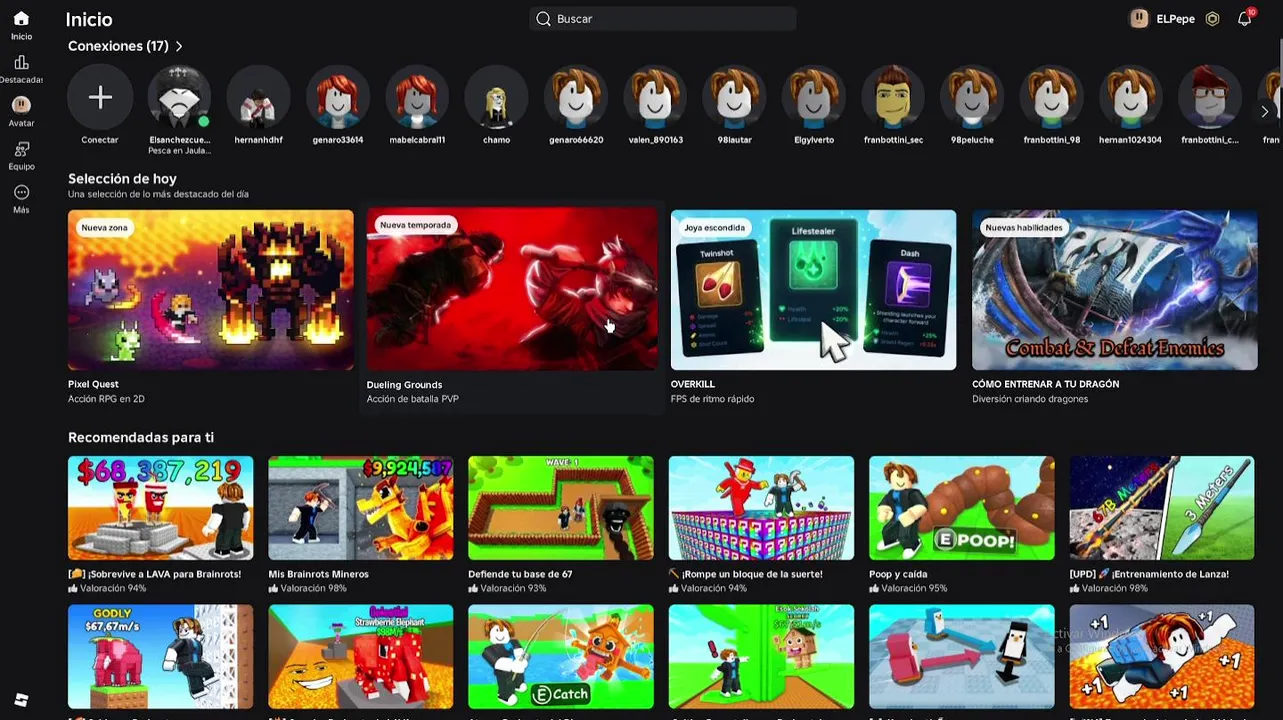
Task: Open Dueling Grounds featured thumbnail
Action: (x=512, y=288)
